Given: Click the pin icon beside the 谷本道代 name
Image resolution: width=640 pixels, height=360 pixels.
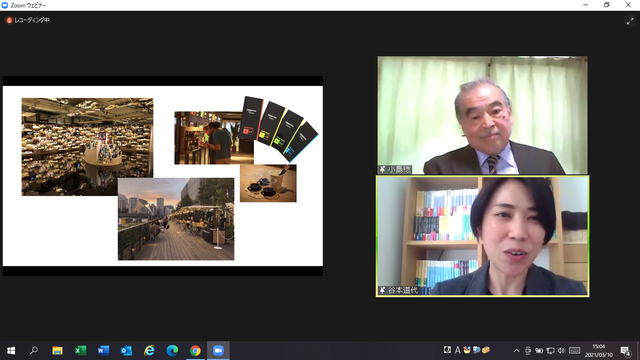Looking at the screenshot, I should [382, 290].
